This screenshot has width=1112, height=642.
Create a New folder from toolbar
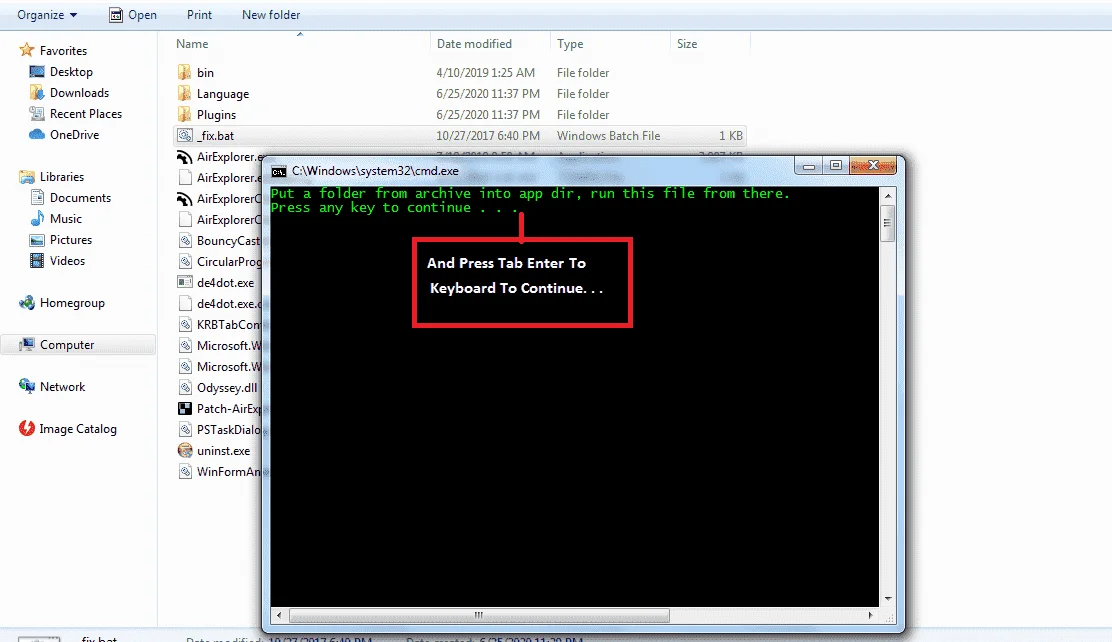[271, 15]
